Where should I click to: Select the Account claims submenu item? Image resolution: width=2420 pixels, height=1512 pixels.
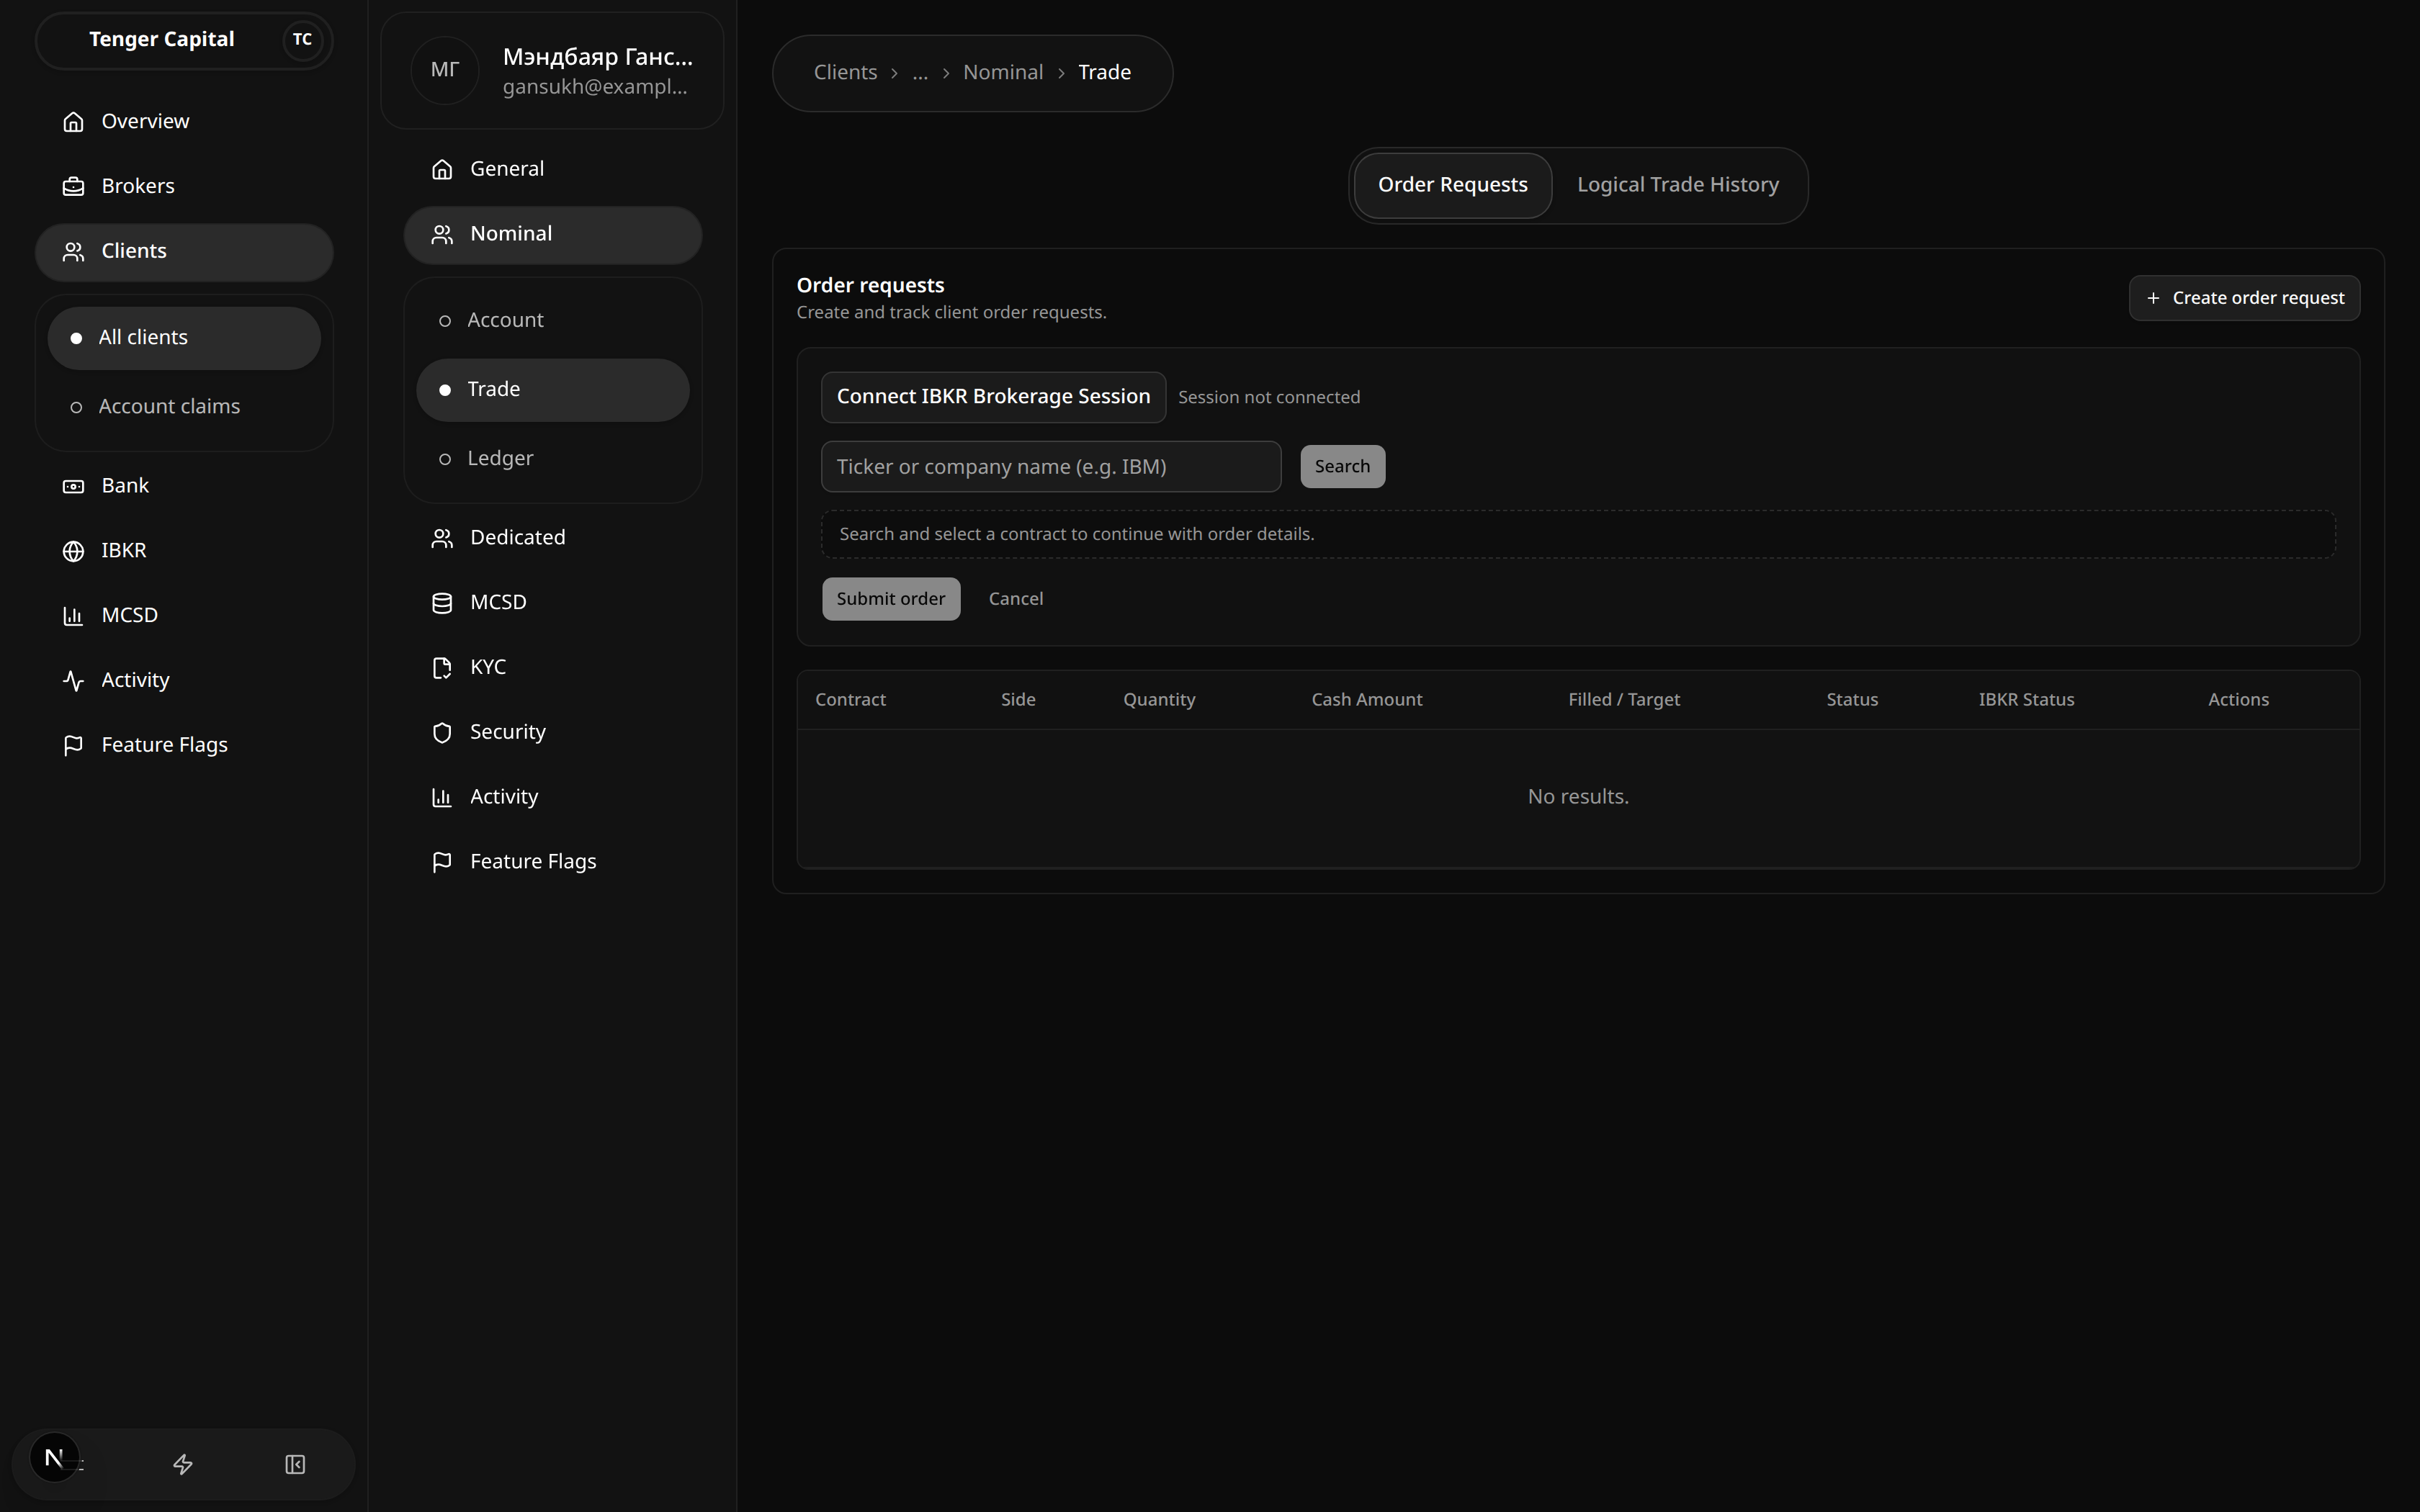click(184, 407)
